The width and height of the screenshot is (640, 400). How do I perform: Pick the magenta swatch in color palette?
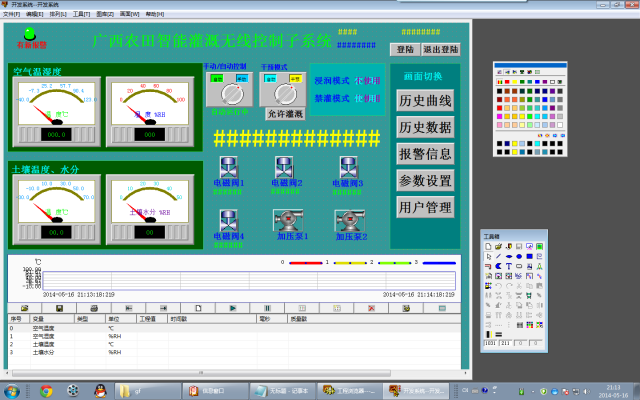(500, 116)
